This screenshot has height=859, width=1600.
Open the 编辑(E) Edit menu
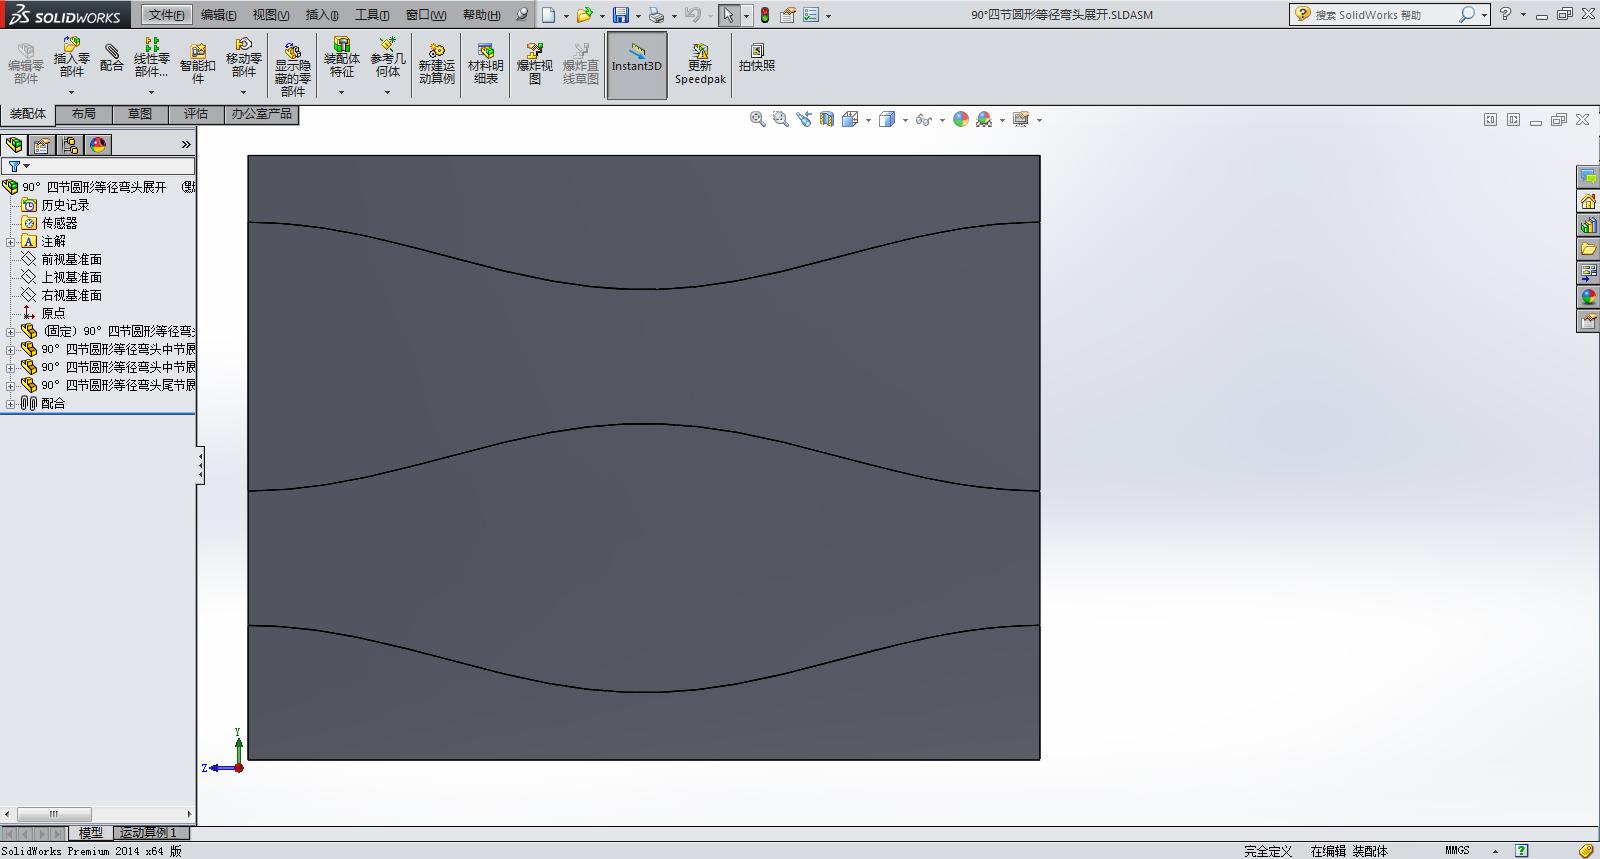tap(218, 15)
